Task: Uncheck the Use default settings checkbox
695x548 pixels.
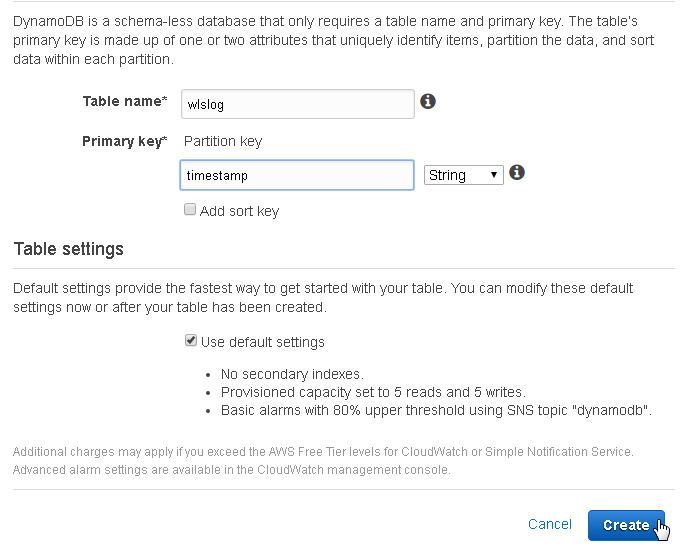Action: pyautogui.click(x=191, y=341)
